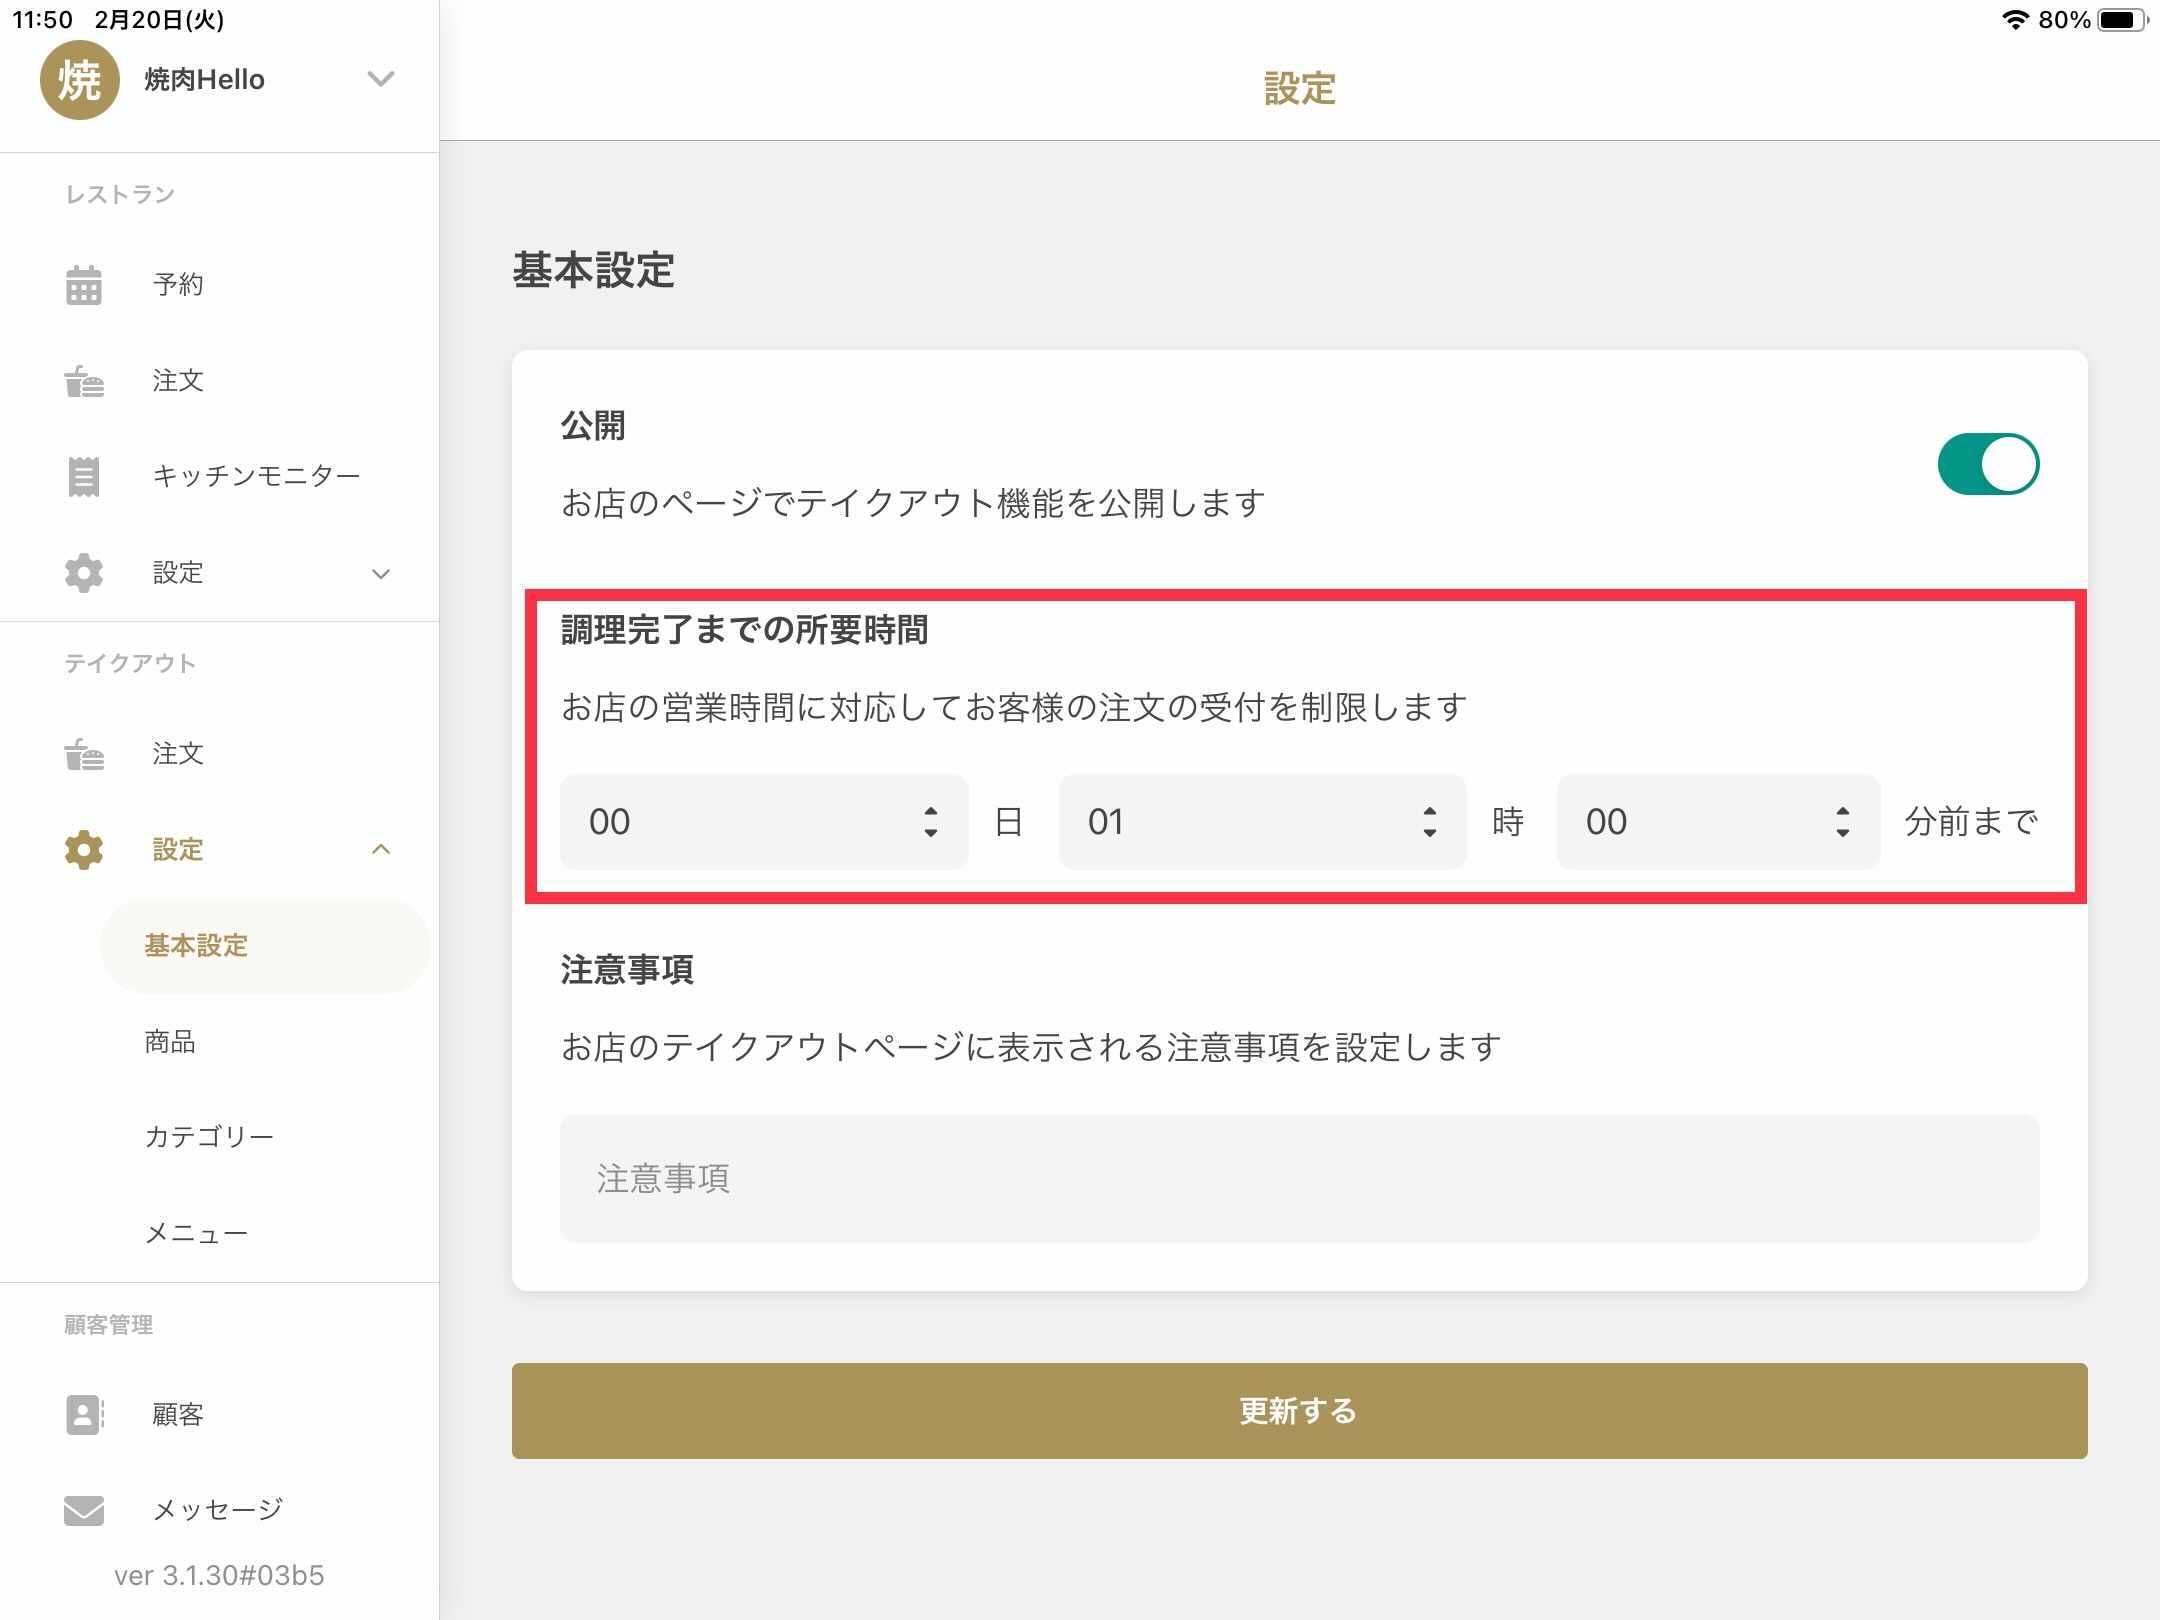Open the minutes (分前まで) dropdown
Image resolution: width=2160 pixels, height=1620 pixels.
1718,822
